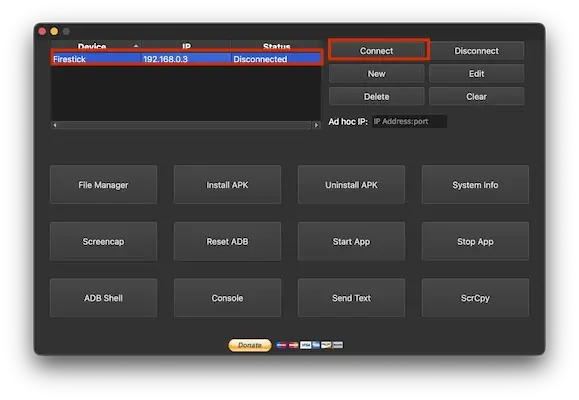Delete the selected device
The width and height of the screenshot is (579, 400).
click(x=376, y=96)
